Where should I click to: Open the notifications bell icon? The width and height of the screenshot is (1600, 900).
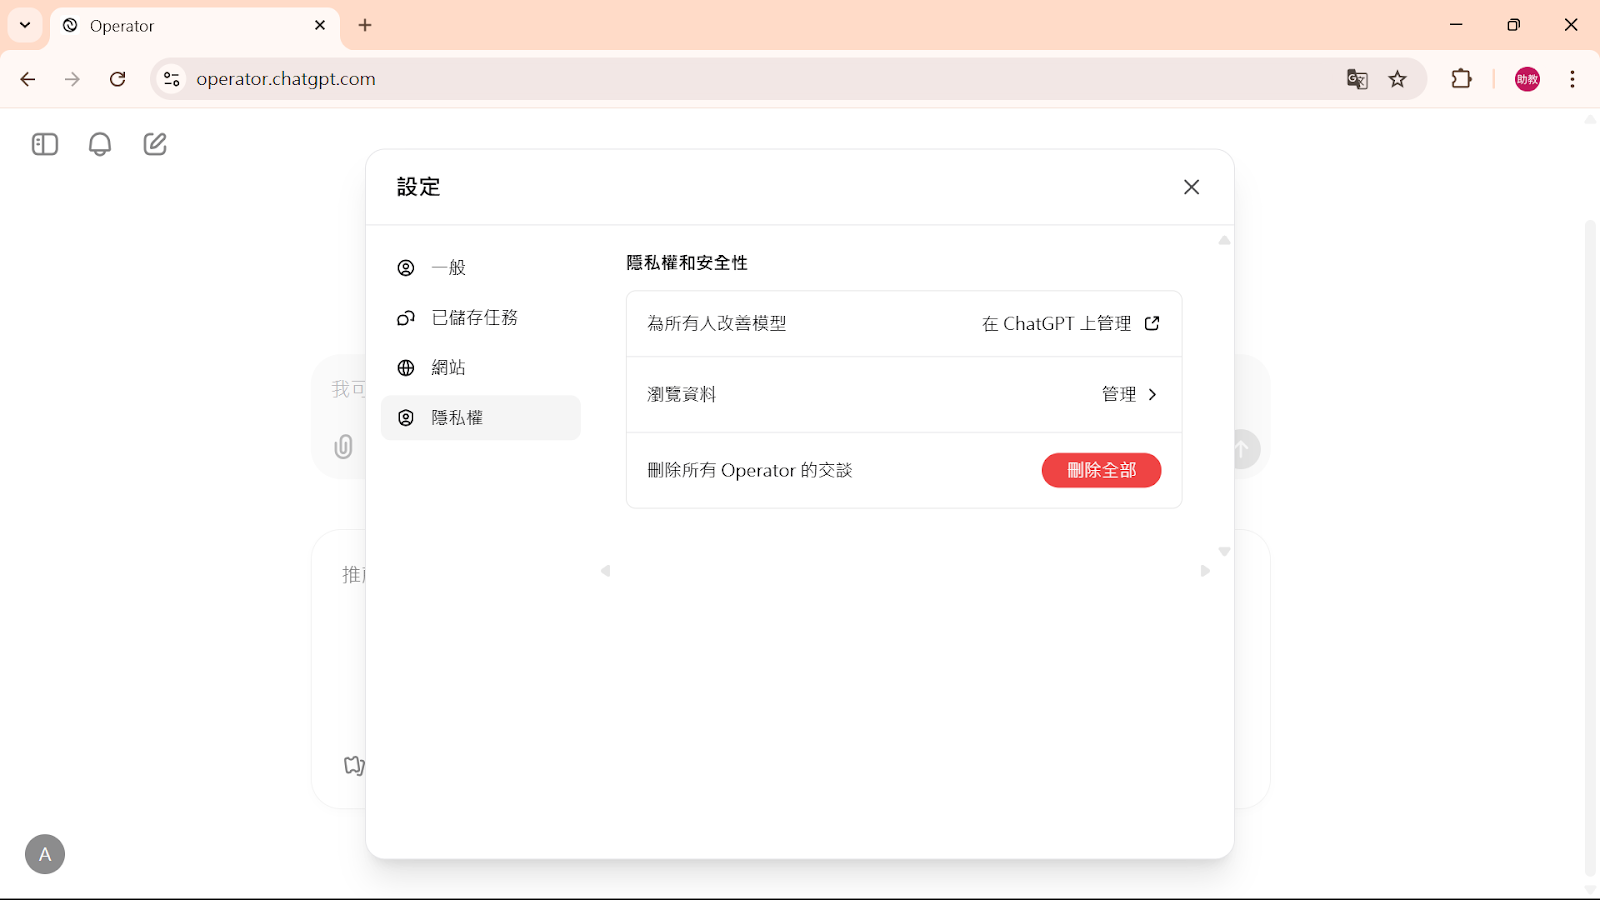pyautogui.click(x=100, y=144)
